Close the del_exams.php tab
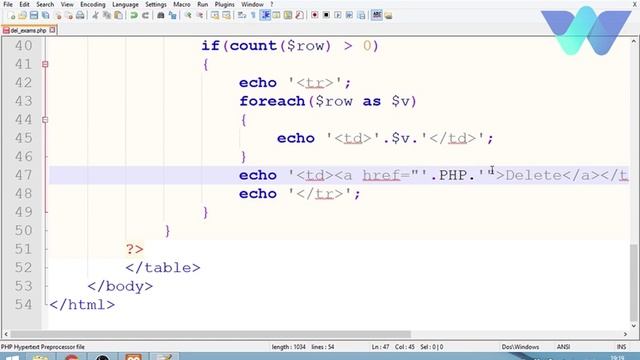Screen dimensions: 640x360 pos(52,30)
